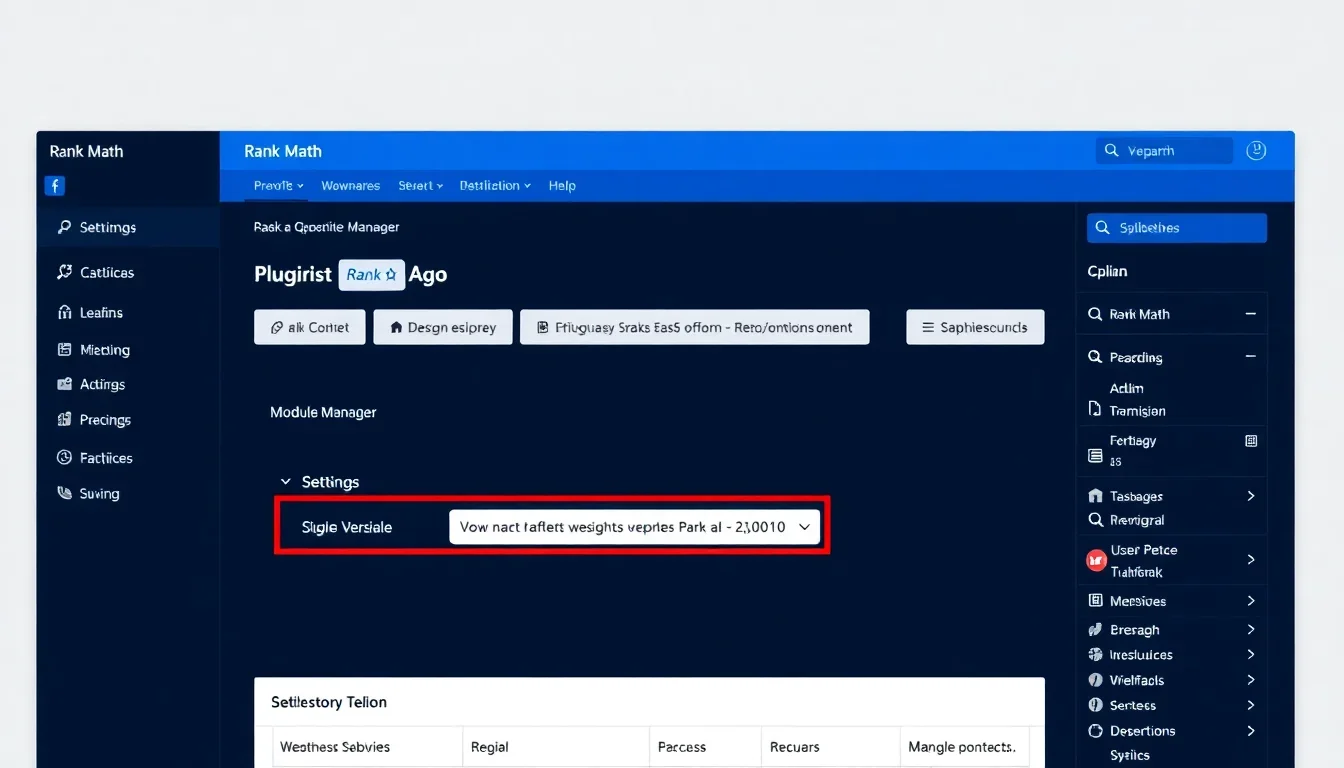Click the Settimgs search icon in sidebar
This screenshot has width=1344, height=768.
64,227
